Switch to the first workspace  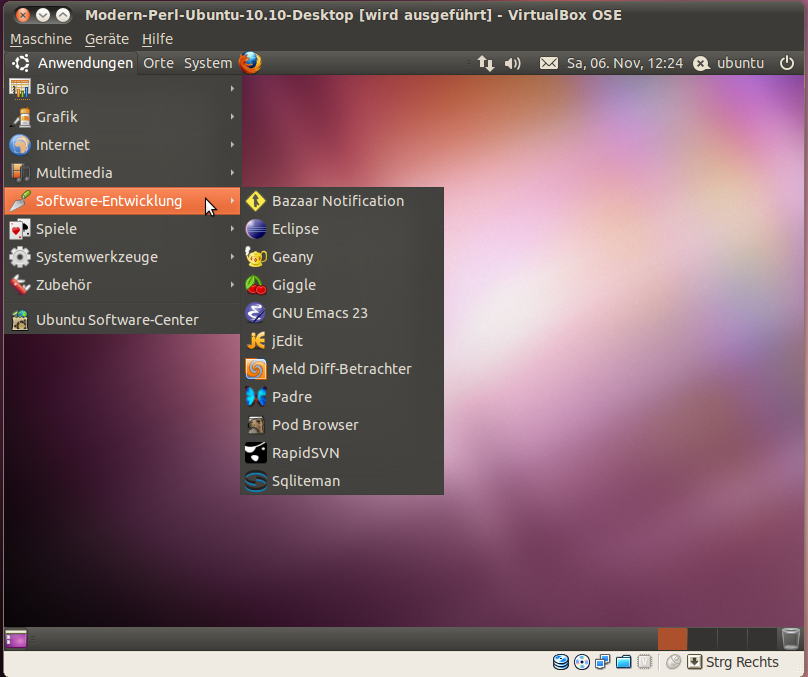[x=672, y=639]
